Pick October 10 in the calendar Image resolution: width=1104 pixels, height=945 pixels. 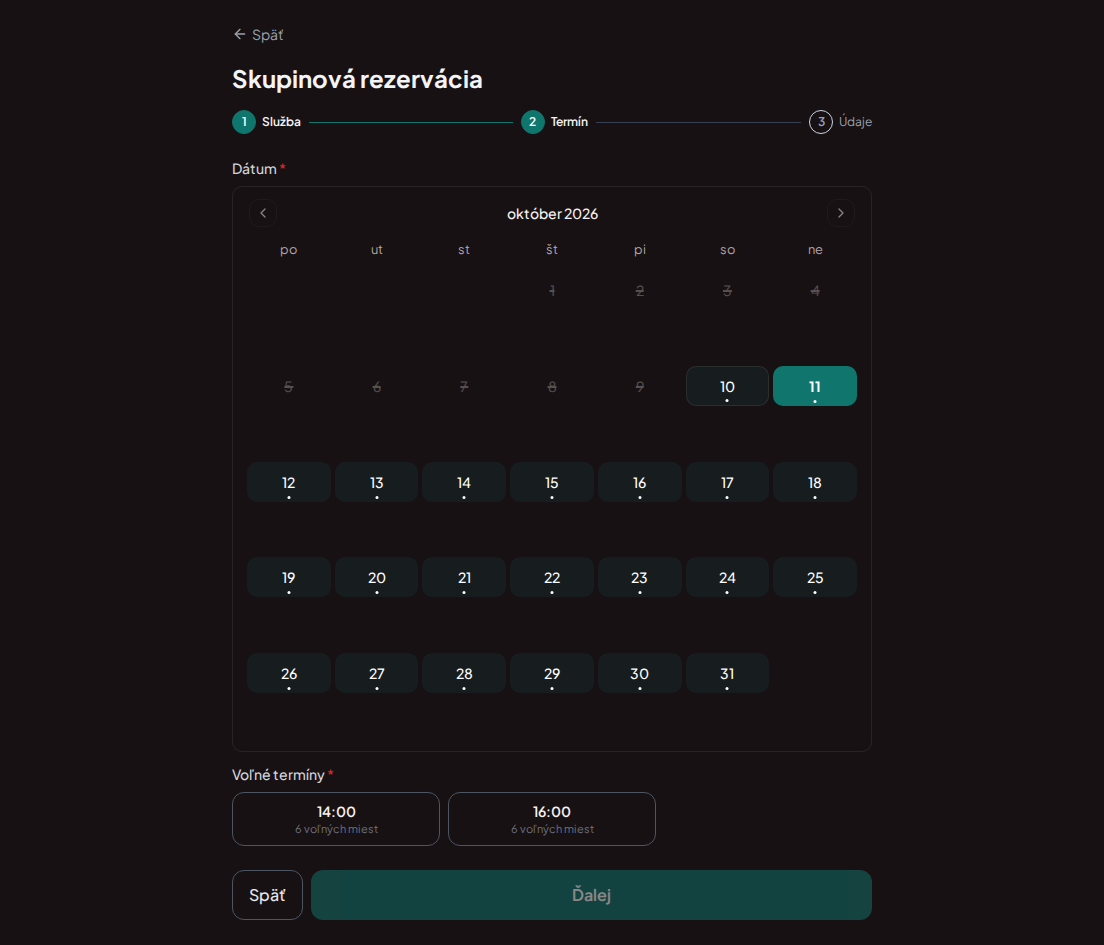pos(727,386)
